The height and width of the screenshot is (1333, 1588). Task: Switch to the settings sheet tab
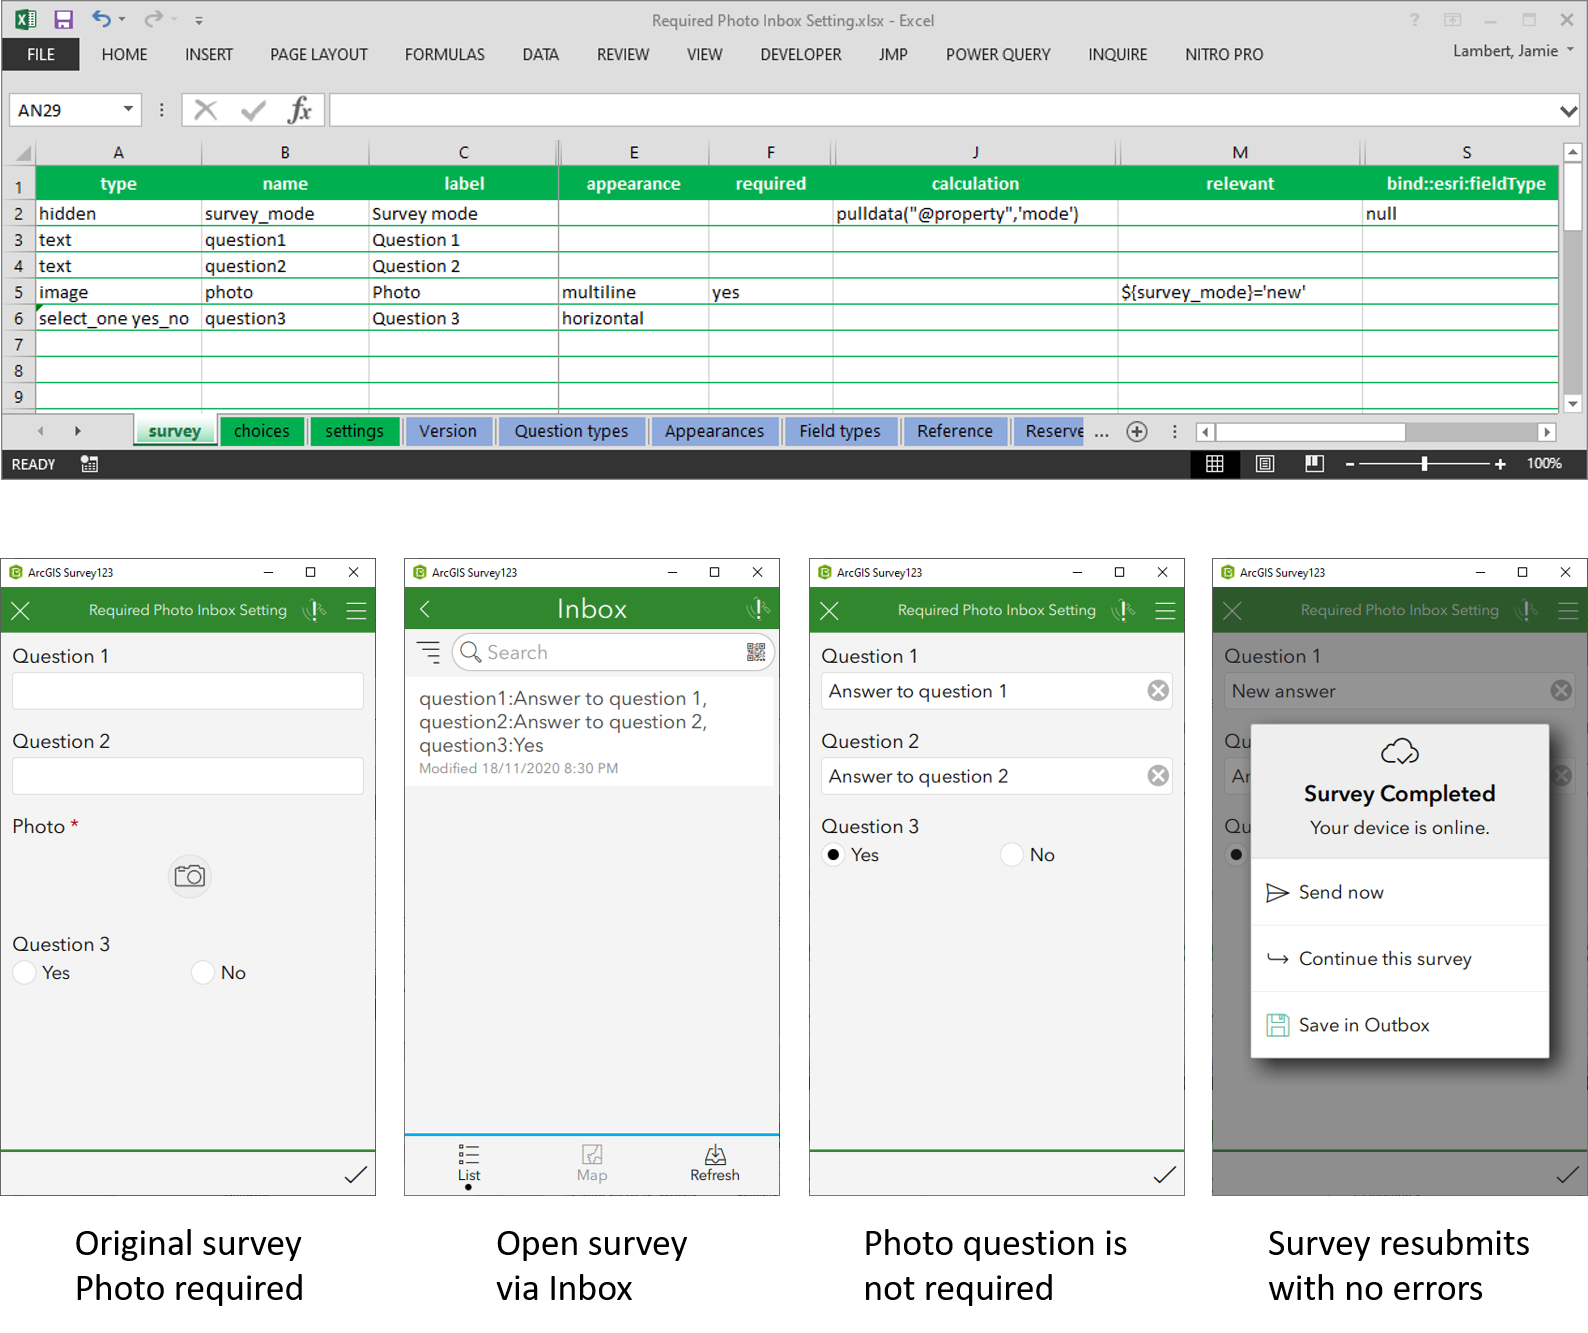pyautogui.click(x=354, y=431)
